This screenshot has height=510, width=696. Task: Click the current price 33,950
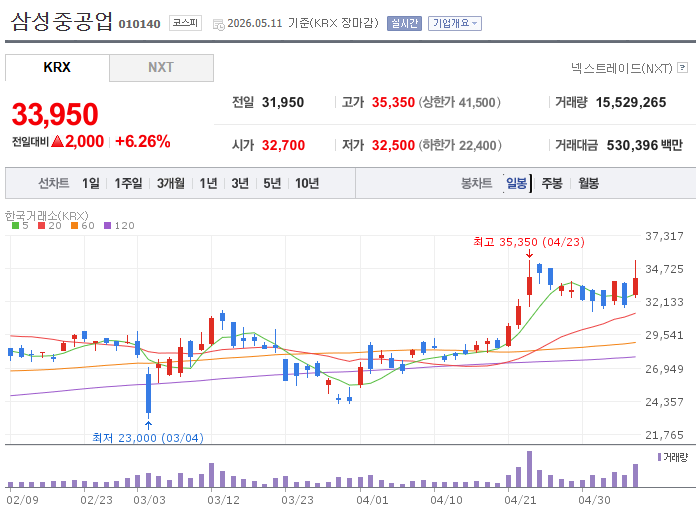55,115
